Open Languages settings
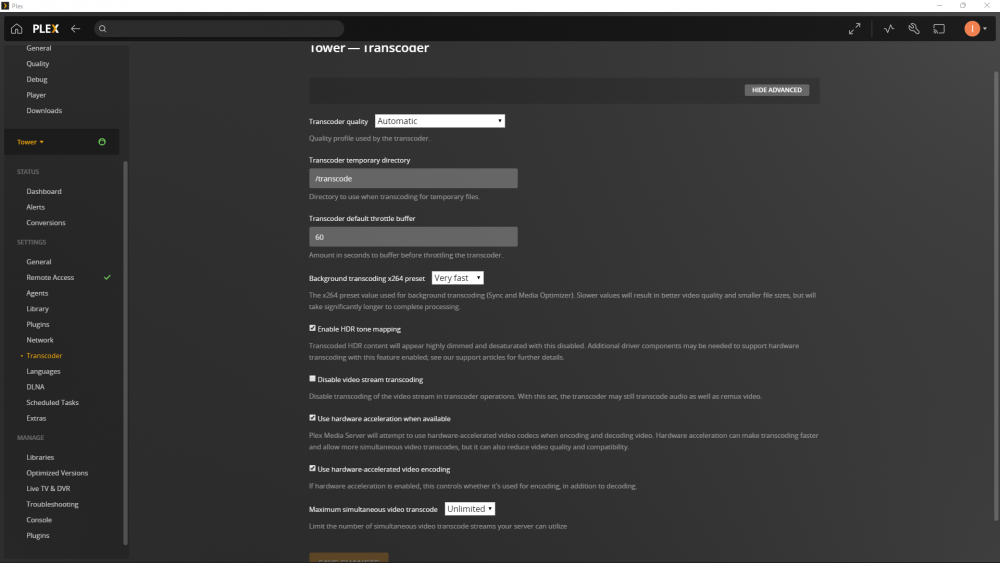Viewport: 1000px width, 563px height. (43, 371)
